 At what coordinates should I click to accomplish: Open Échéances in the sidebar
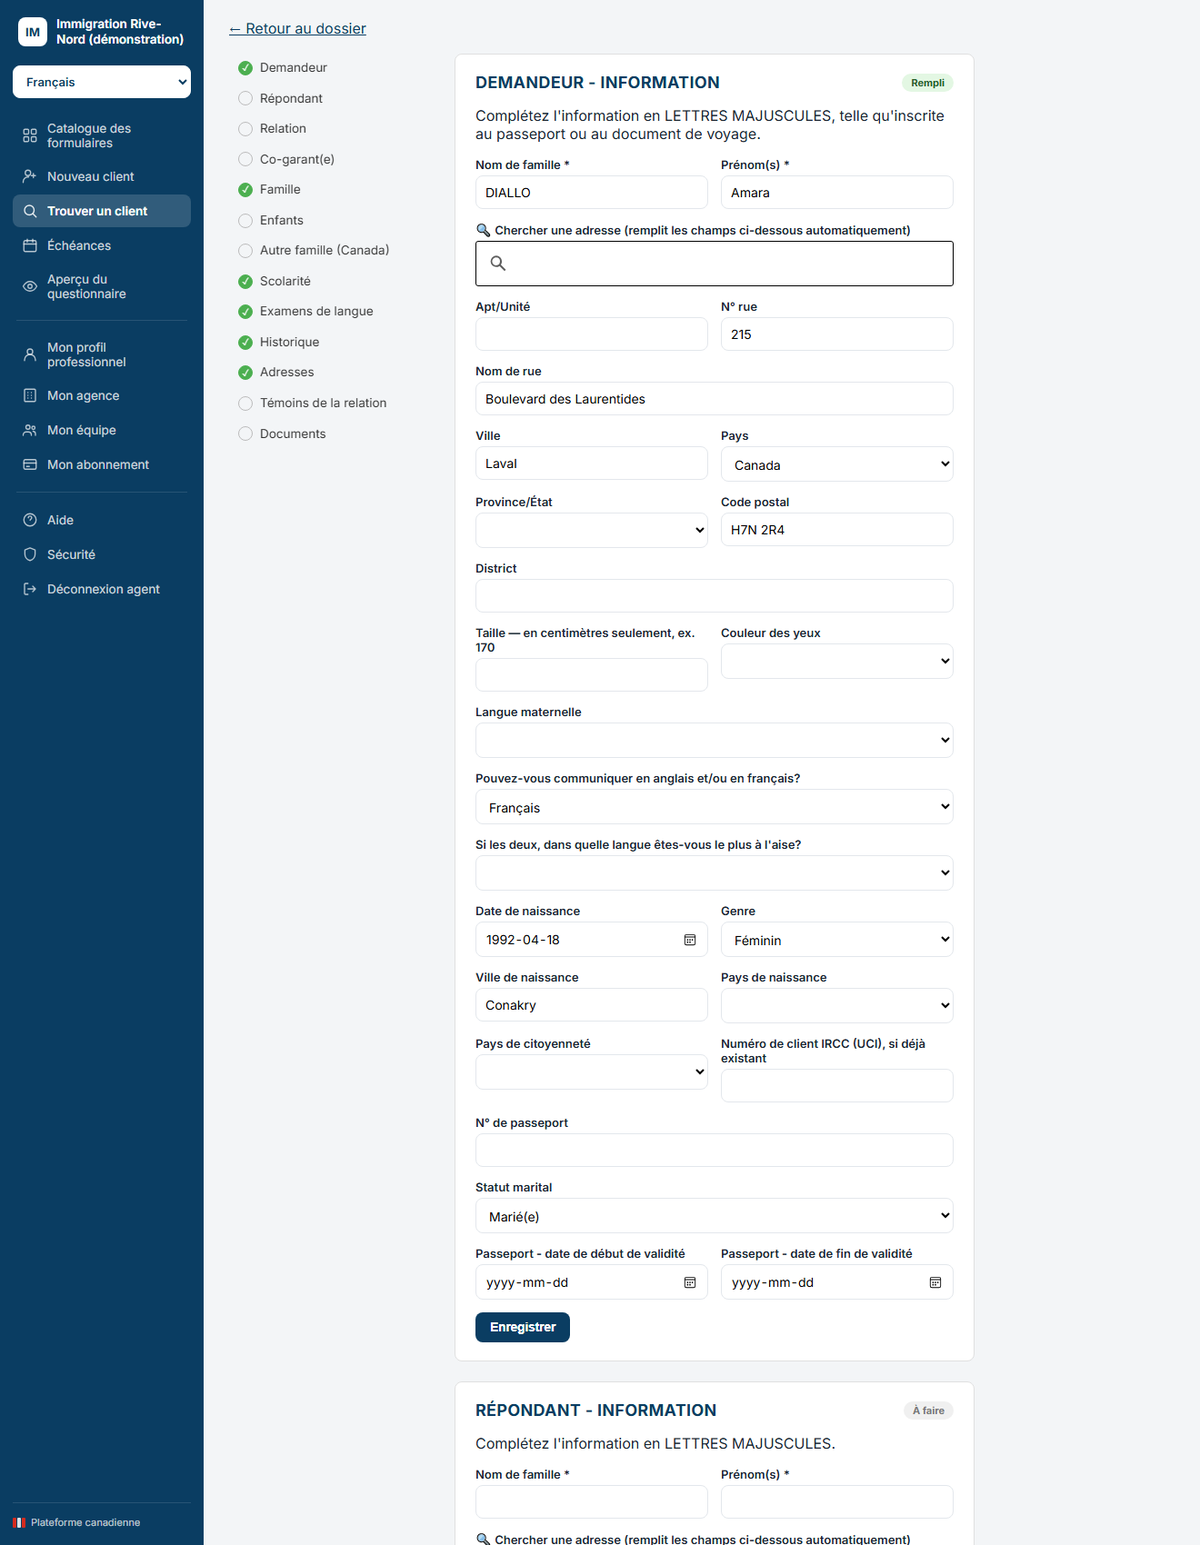coord(102,245)
